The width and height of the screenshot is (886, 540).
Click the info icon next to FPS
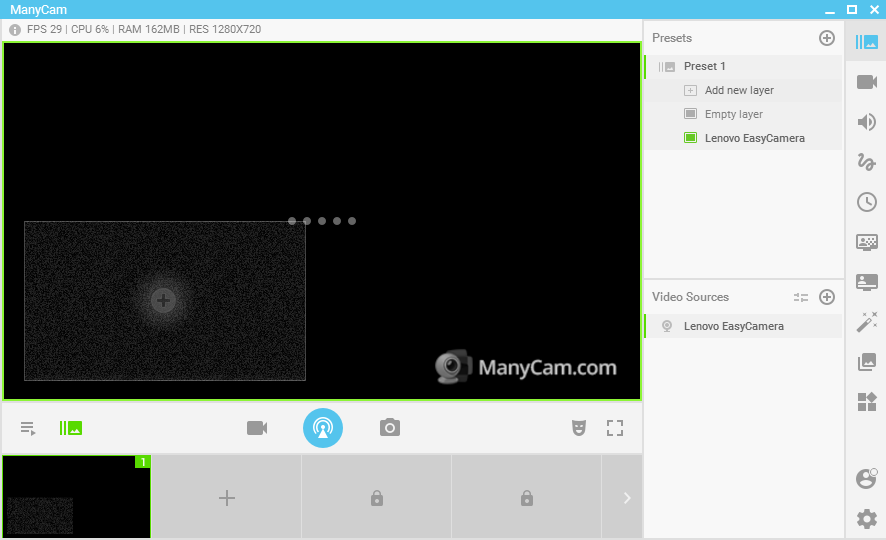(15, 29)
